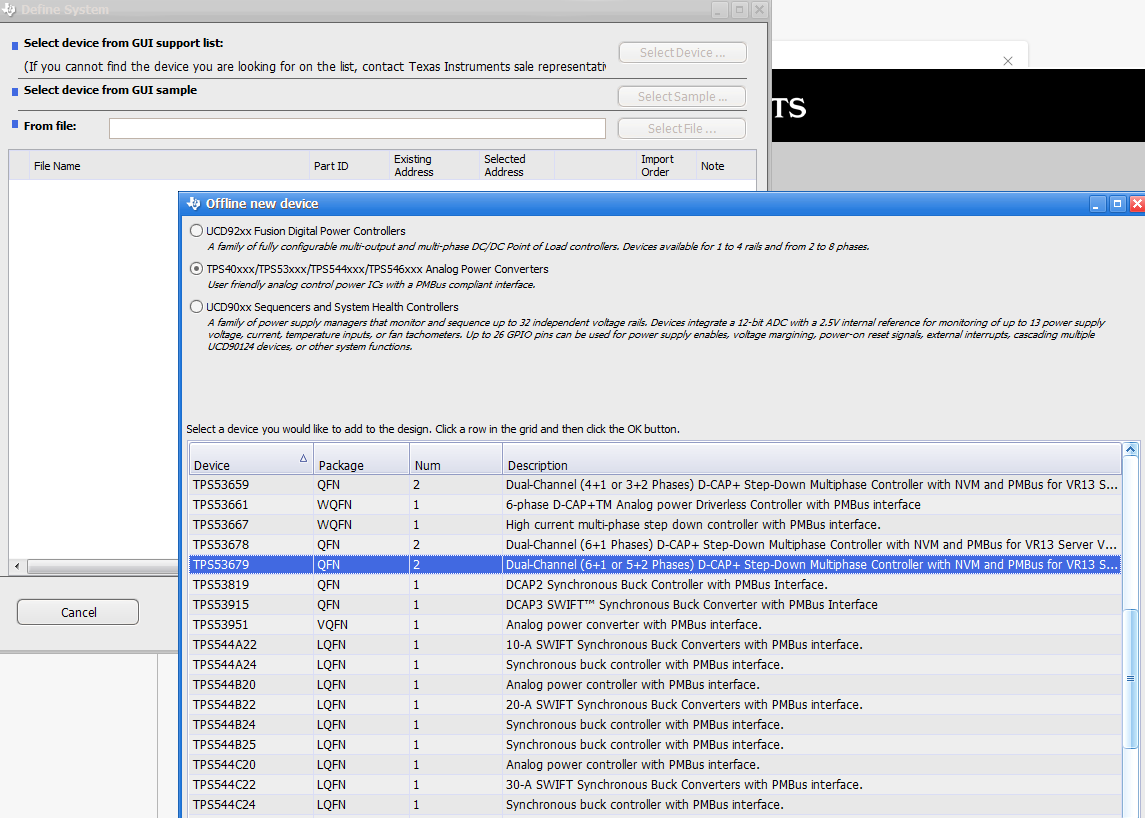Select the TPS544B20 device row
The image size is (1145, 818).
click(655, 684)
